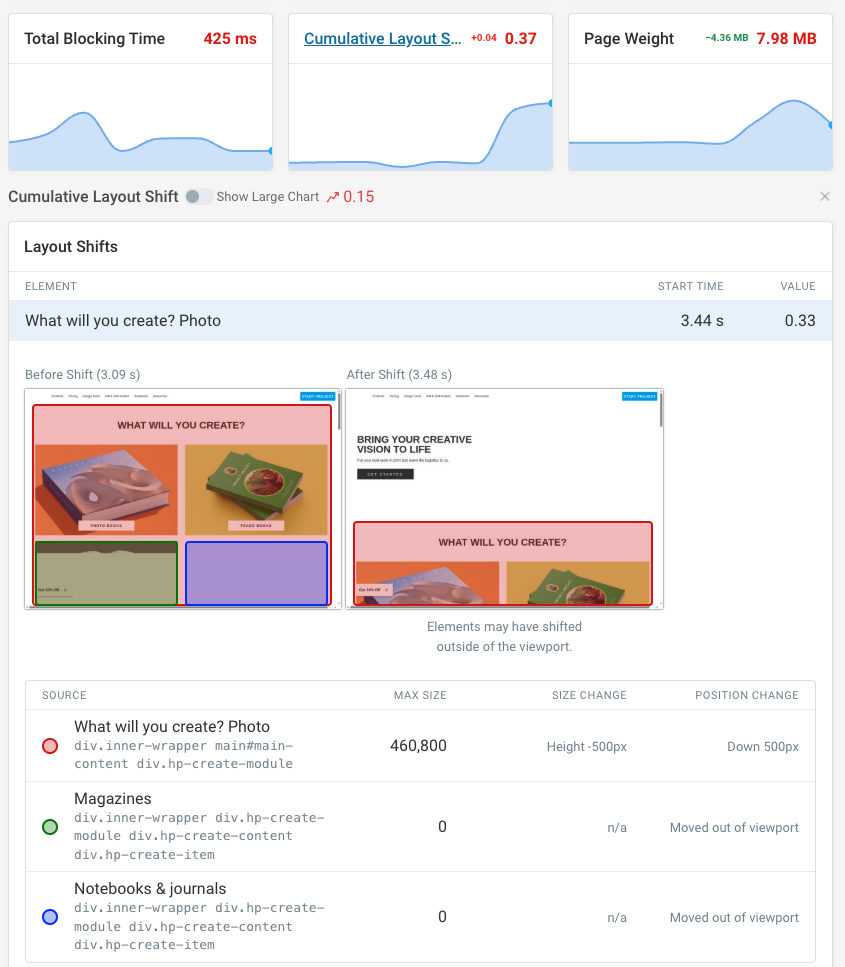Image resolution: width=845 pixels, height=967 pixels.
Task: Select the green Magazines source marker
Action: [x=50, y=827]
